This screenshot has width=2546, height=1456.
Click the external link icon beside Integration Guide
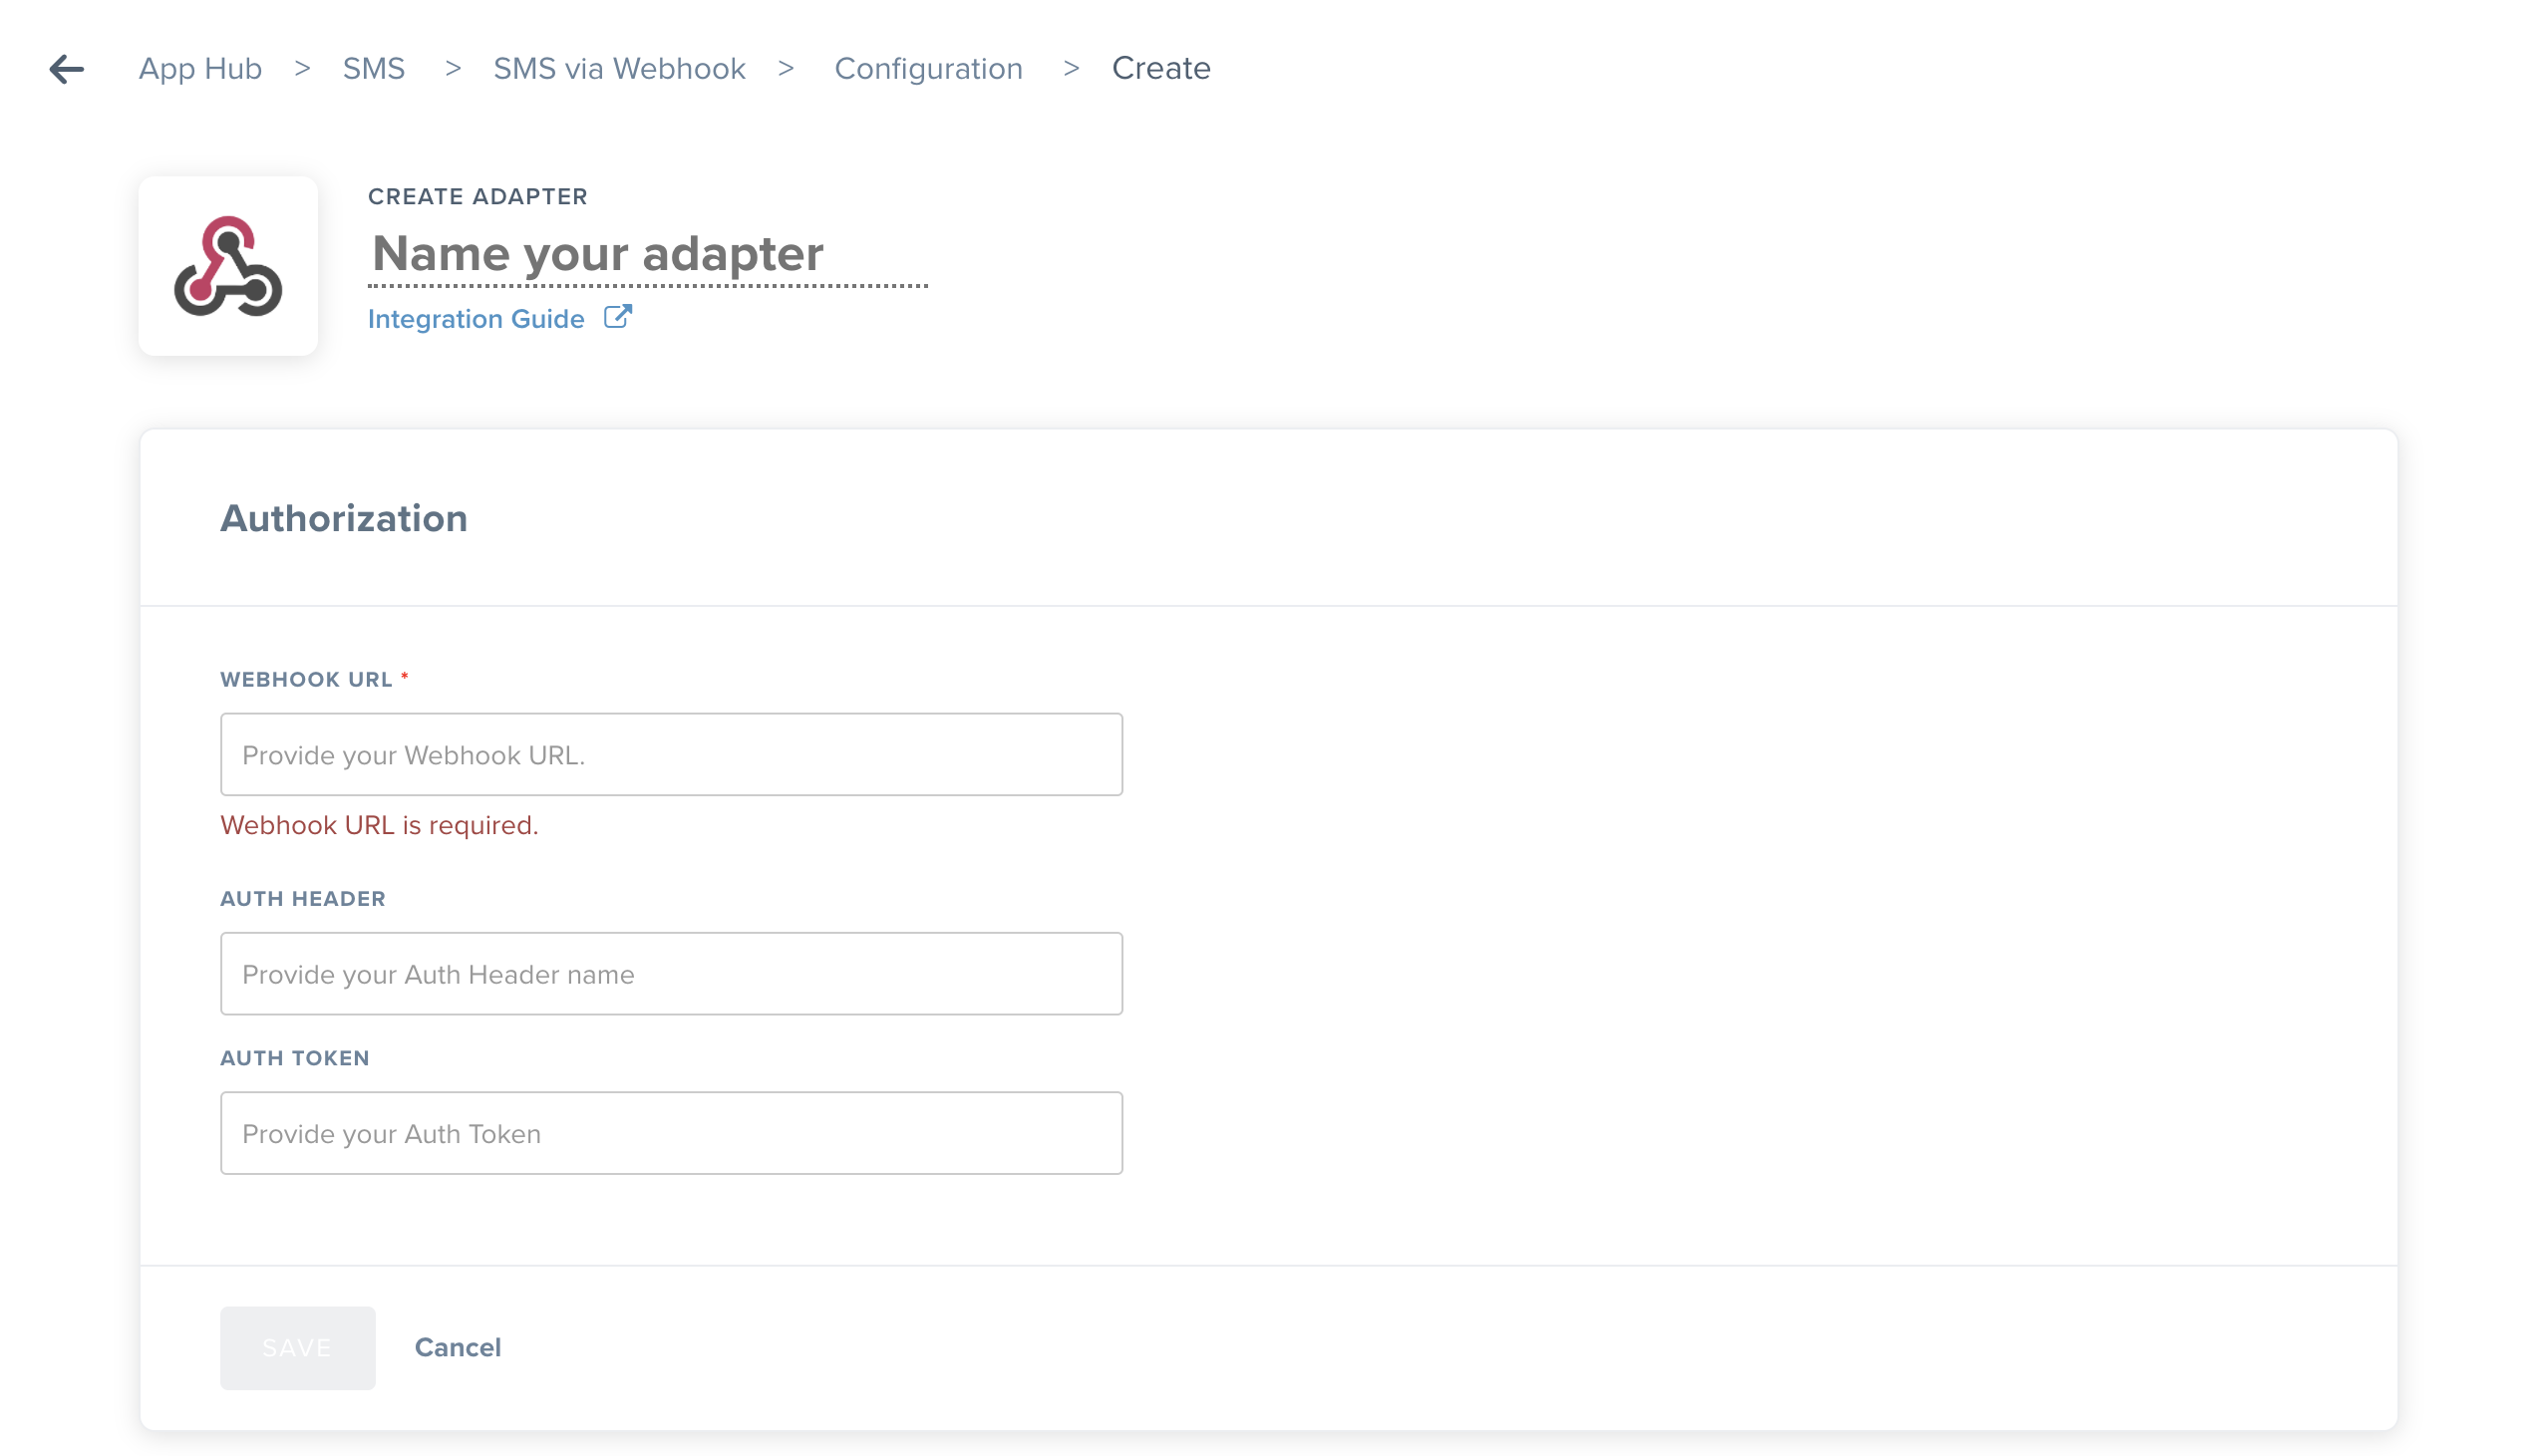618,318
